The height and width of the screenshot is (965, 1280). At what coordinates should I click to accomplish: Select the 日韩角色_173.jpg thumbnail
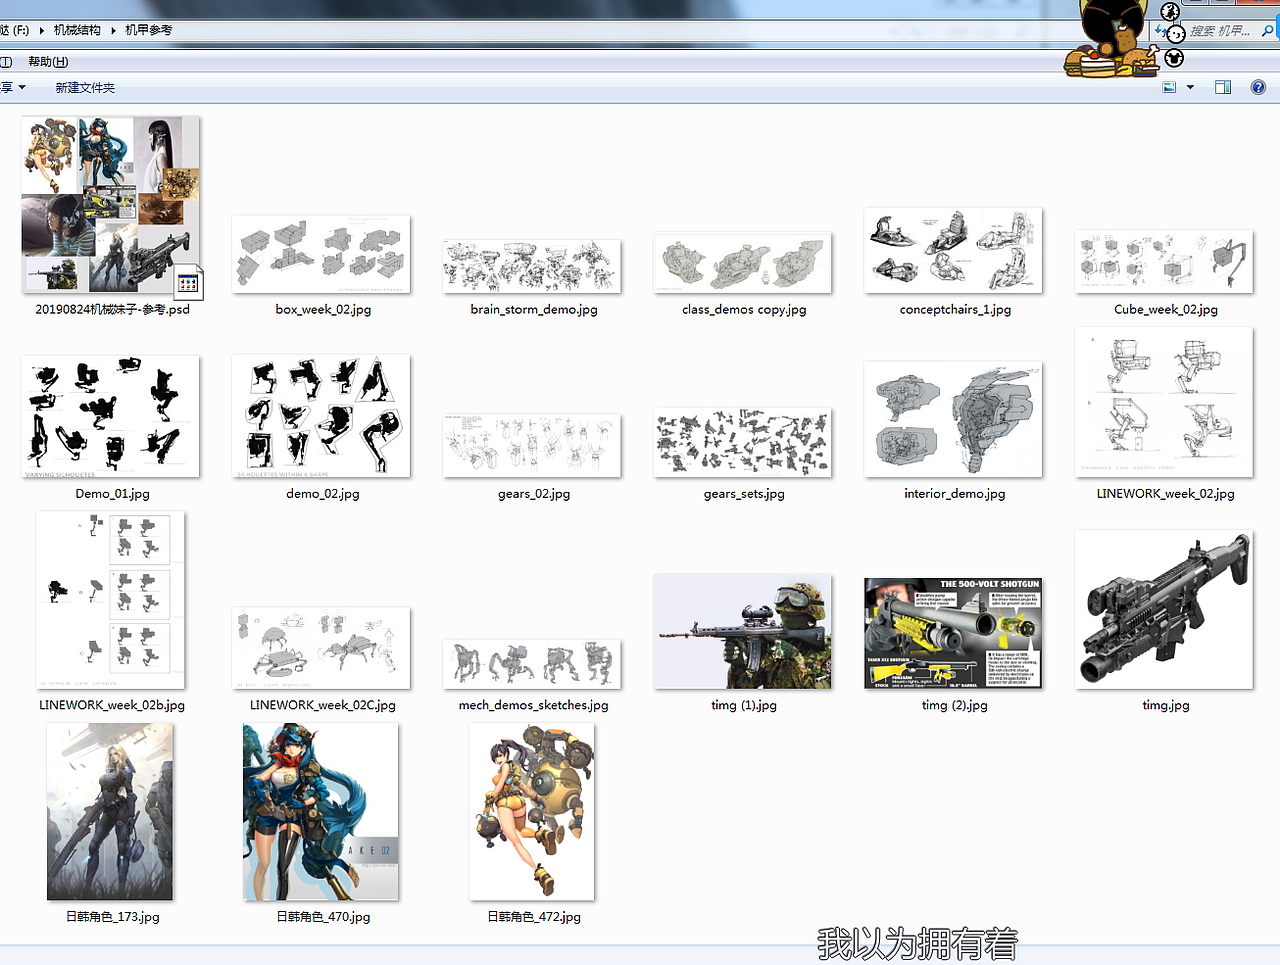pyautogui.click(x=110, y=812)
